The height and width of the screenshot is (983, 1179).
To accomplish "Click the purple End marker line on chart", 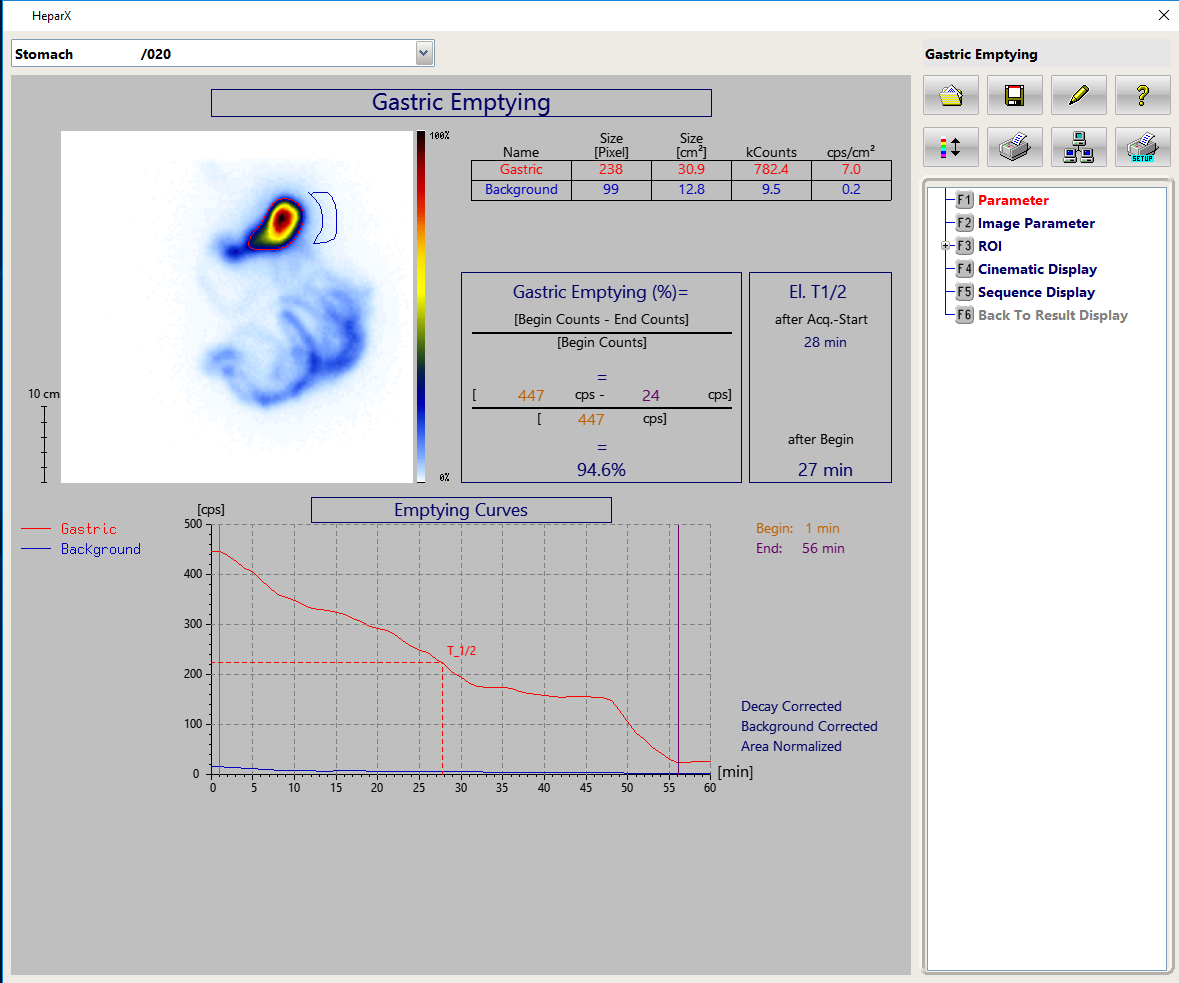I will coord(678,650).
